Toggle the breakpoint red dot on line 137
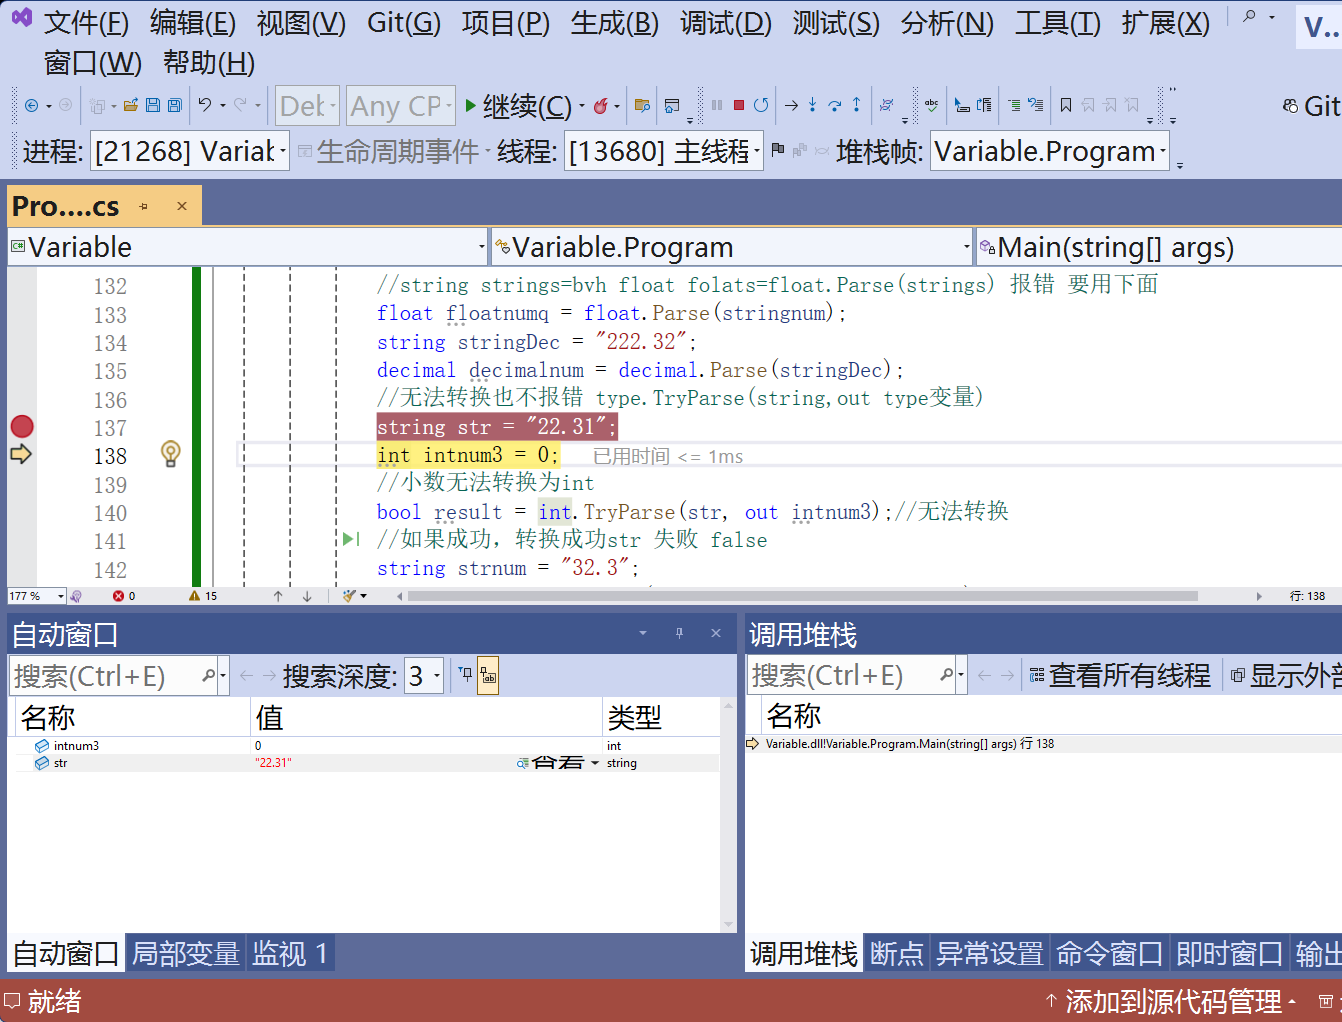This screenshot has width=1342, height=1022. click(x=21, y=426)
